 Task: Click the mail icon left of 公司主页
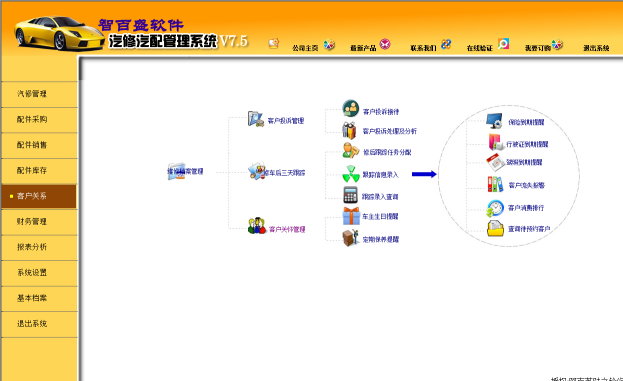pos(274,43)
